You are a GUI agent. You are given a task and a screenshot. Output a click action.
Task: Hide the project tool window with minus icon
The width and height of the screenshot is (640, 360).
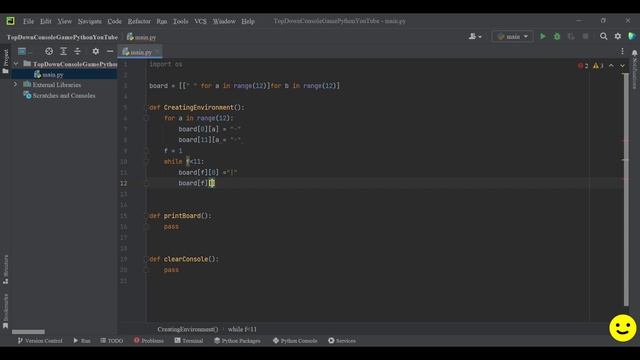point(110,51)
